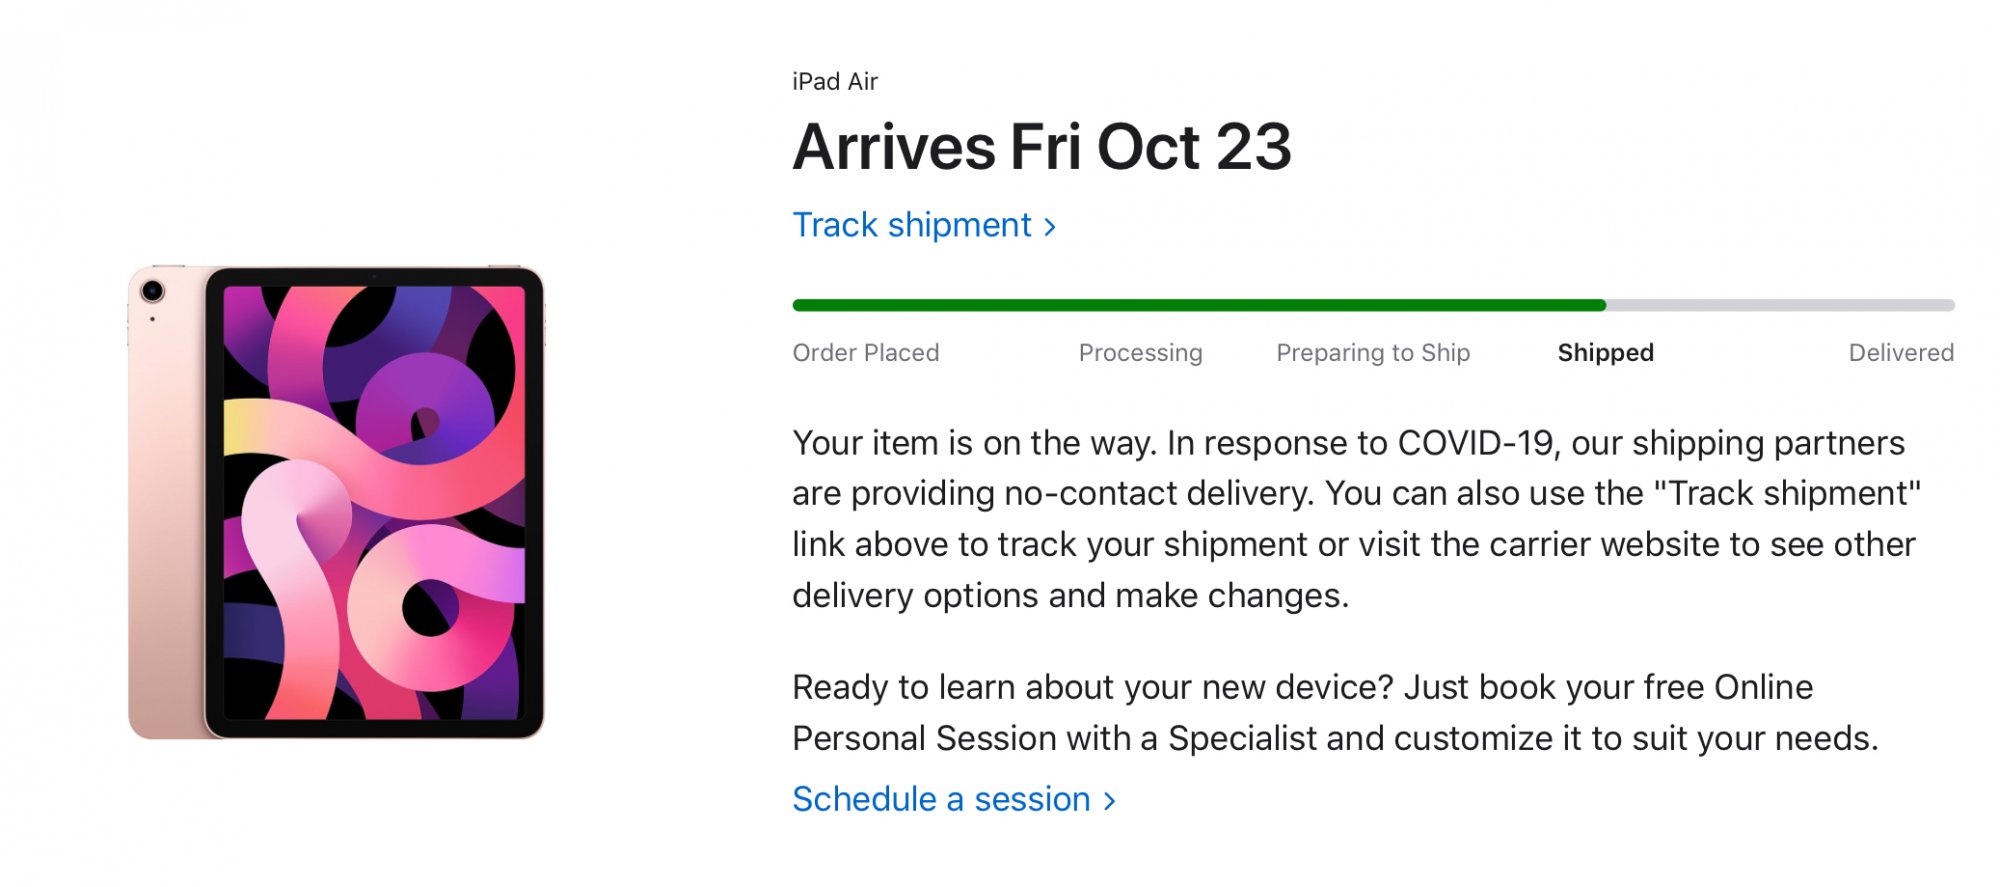Select the bold Shipped status step

click(1605, 353)
